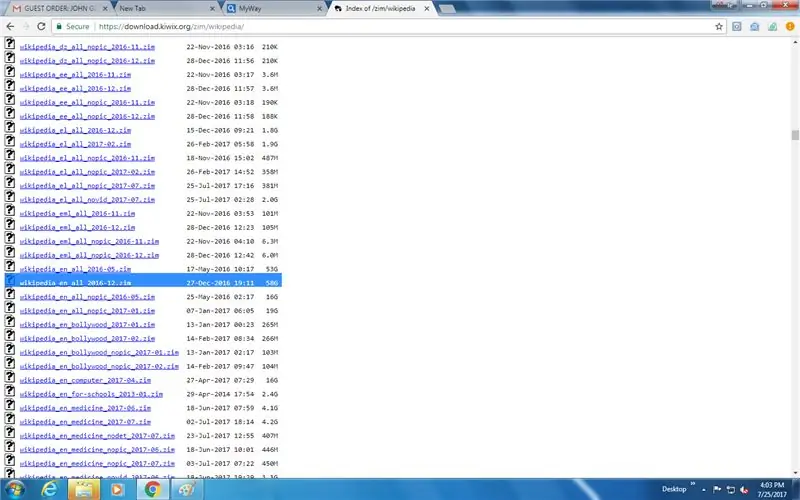Screen dimensions: 800x500
Task: Click file icon beside wikipedia_en_computer_2017-04.zim
Action: [x=10, y=377]
